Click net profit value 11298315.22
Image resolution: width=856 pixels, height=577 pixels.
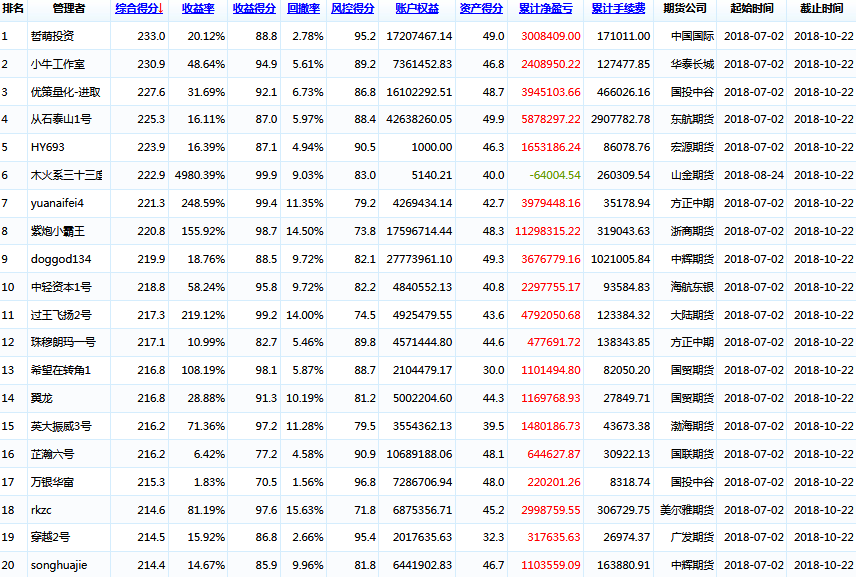click(548, 231)
